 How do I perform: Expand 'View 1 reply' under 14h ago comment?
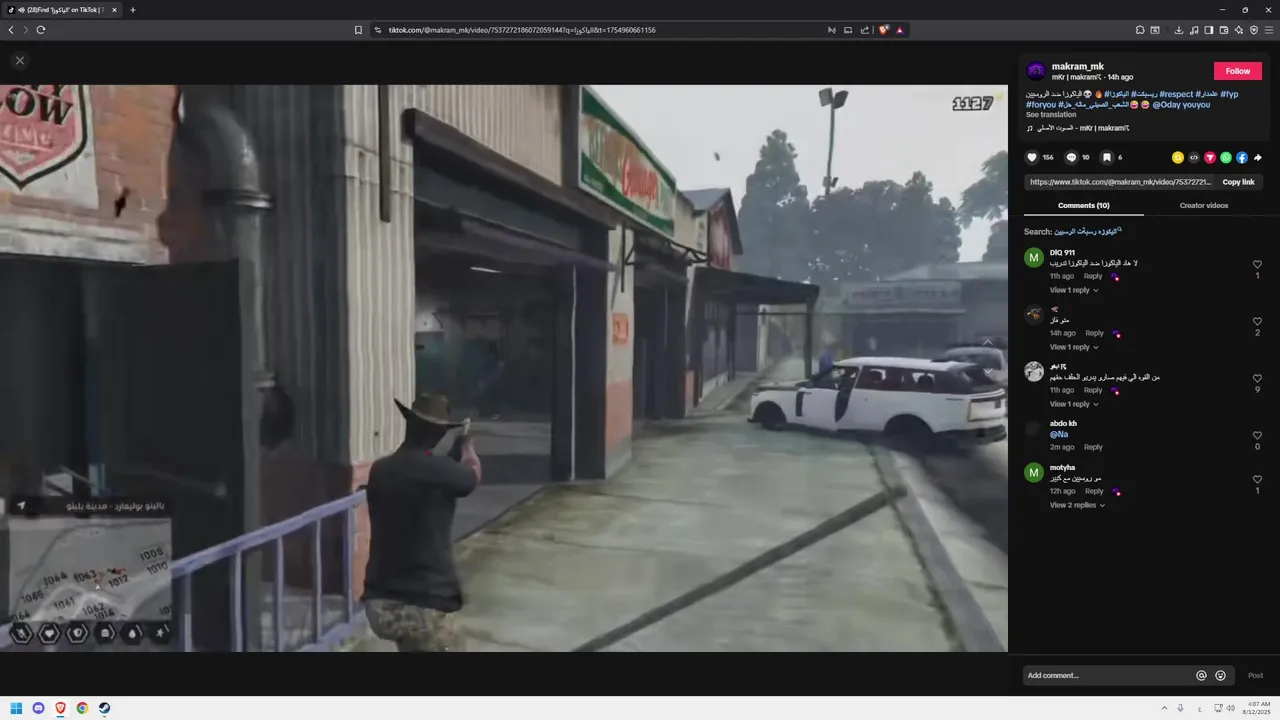[x=1074, y=347]
